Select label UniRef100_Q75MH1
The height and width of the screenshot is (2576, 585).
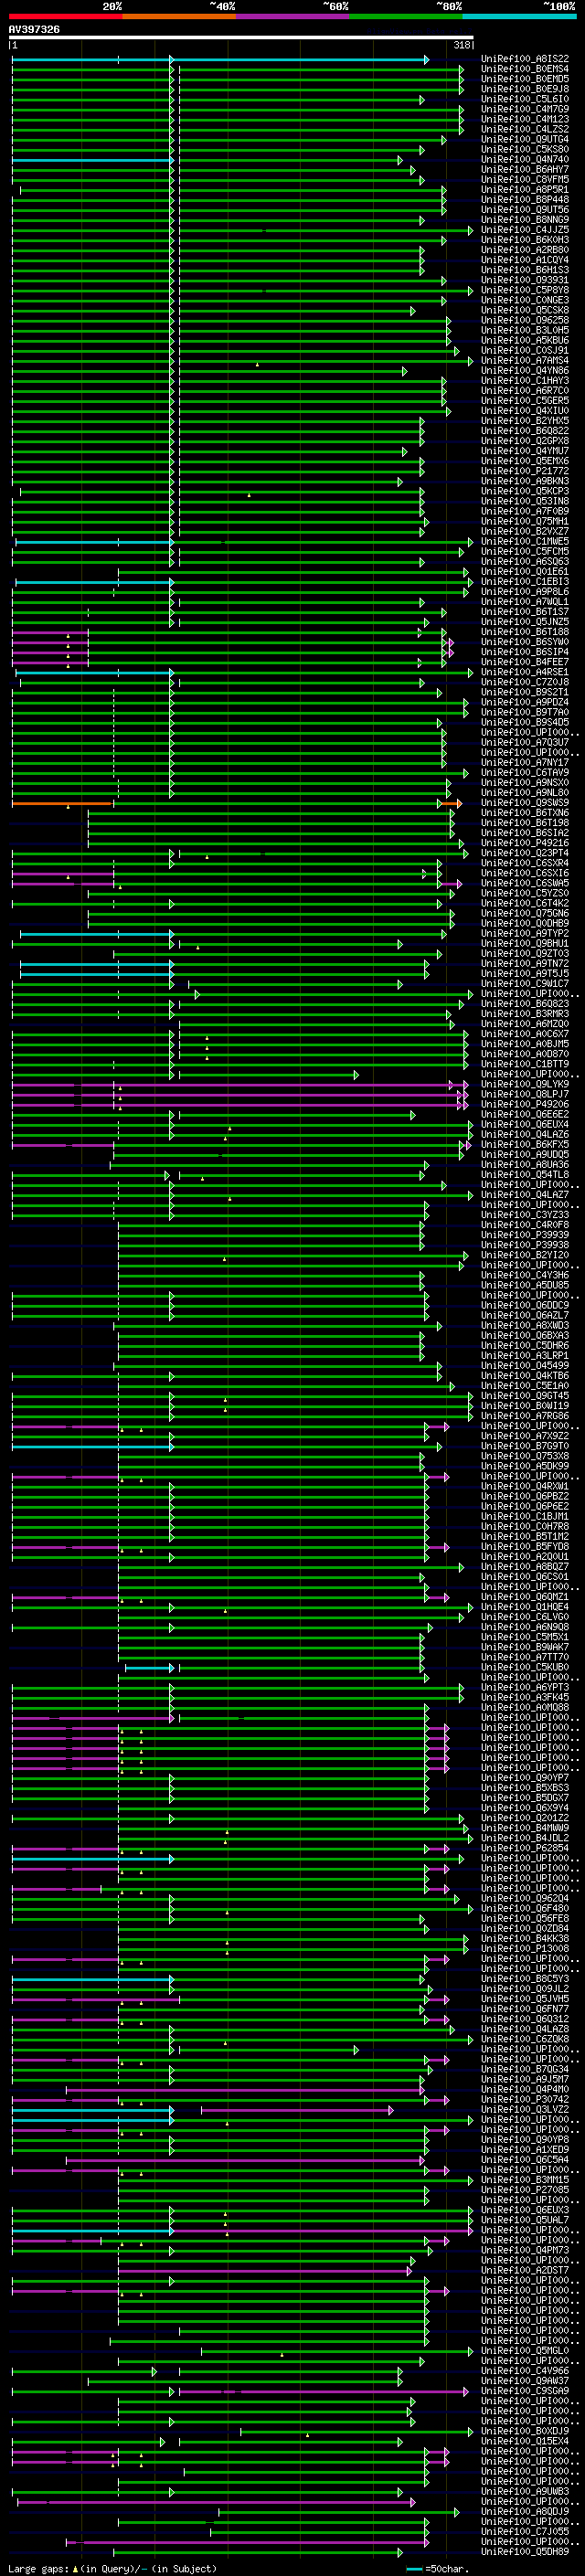[x=525, y=521]
